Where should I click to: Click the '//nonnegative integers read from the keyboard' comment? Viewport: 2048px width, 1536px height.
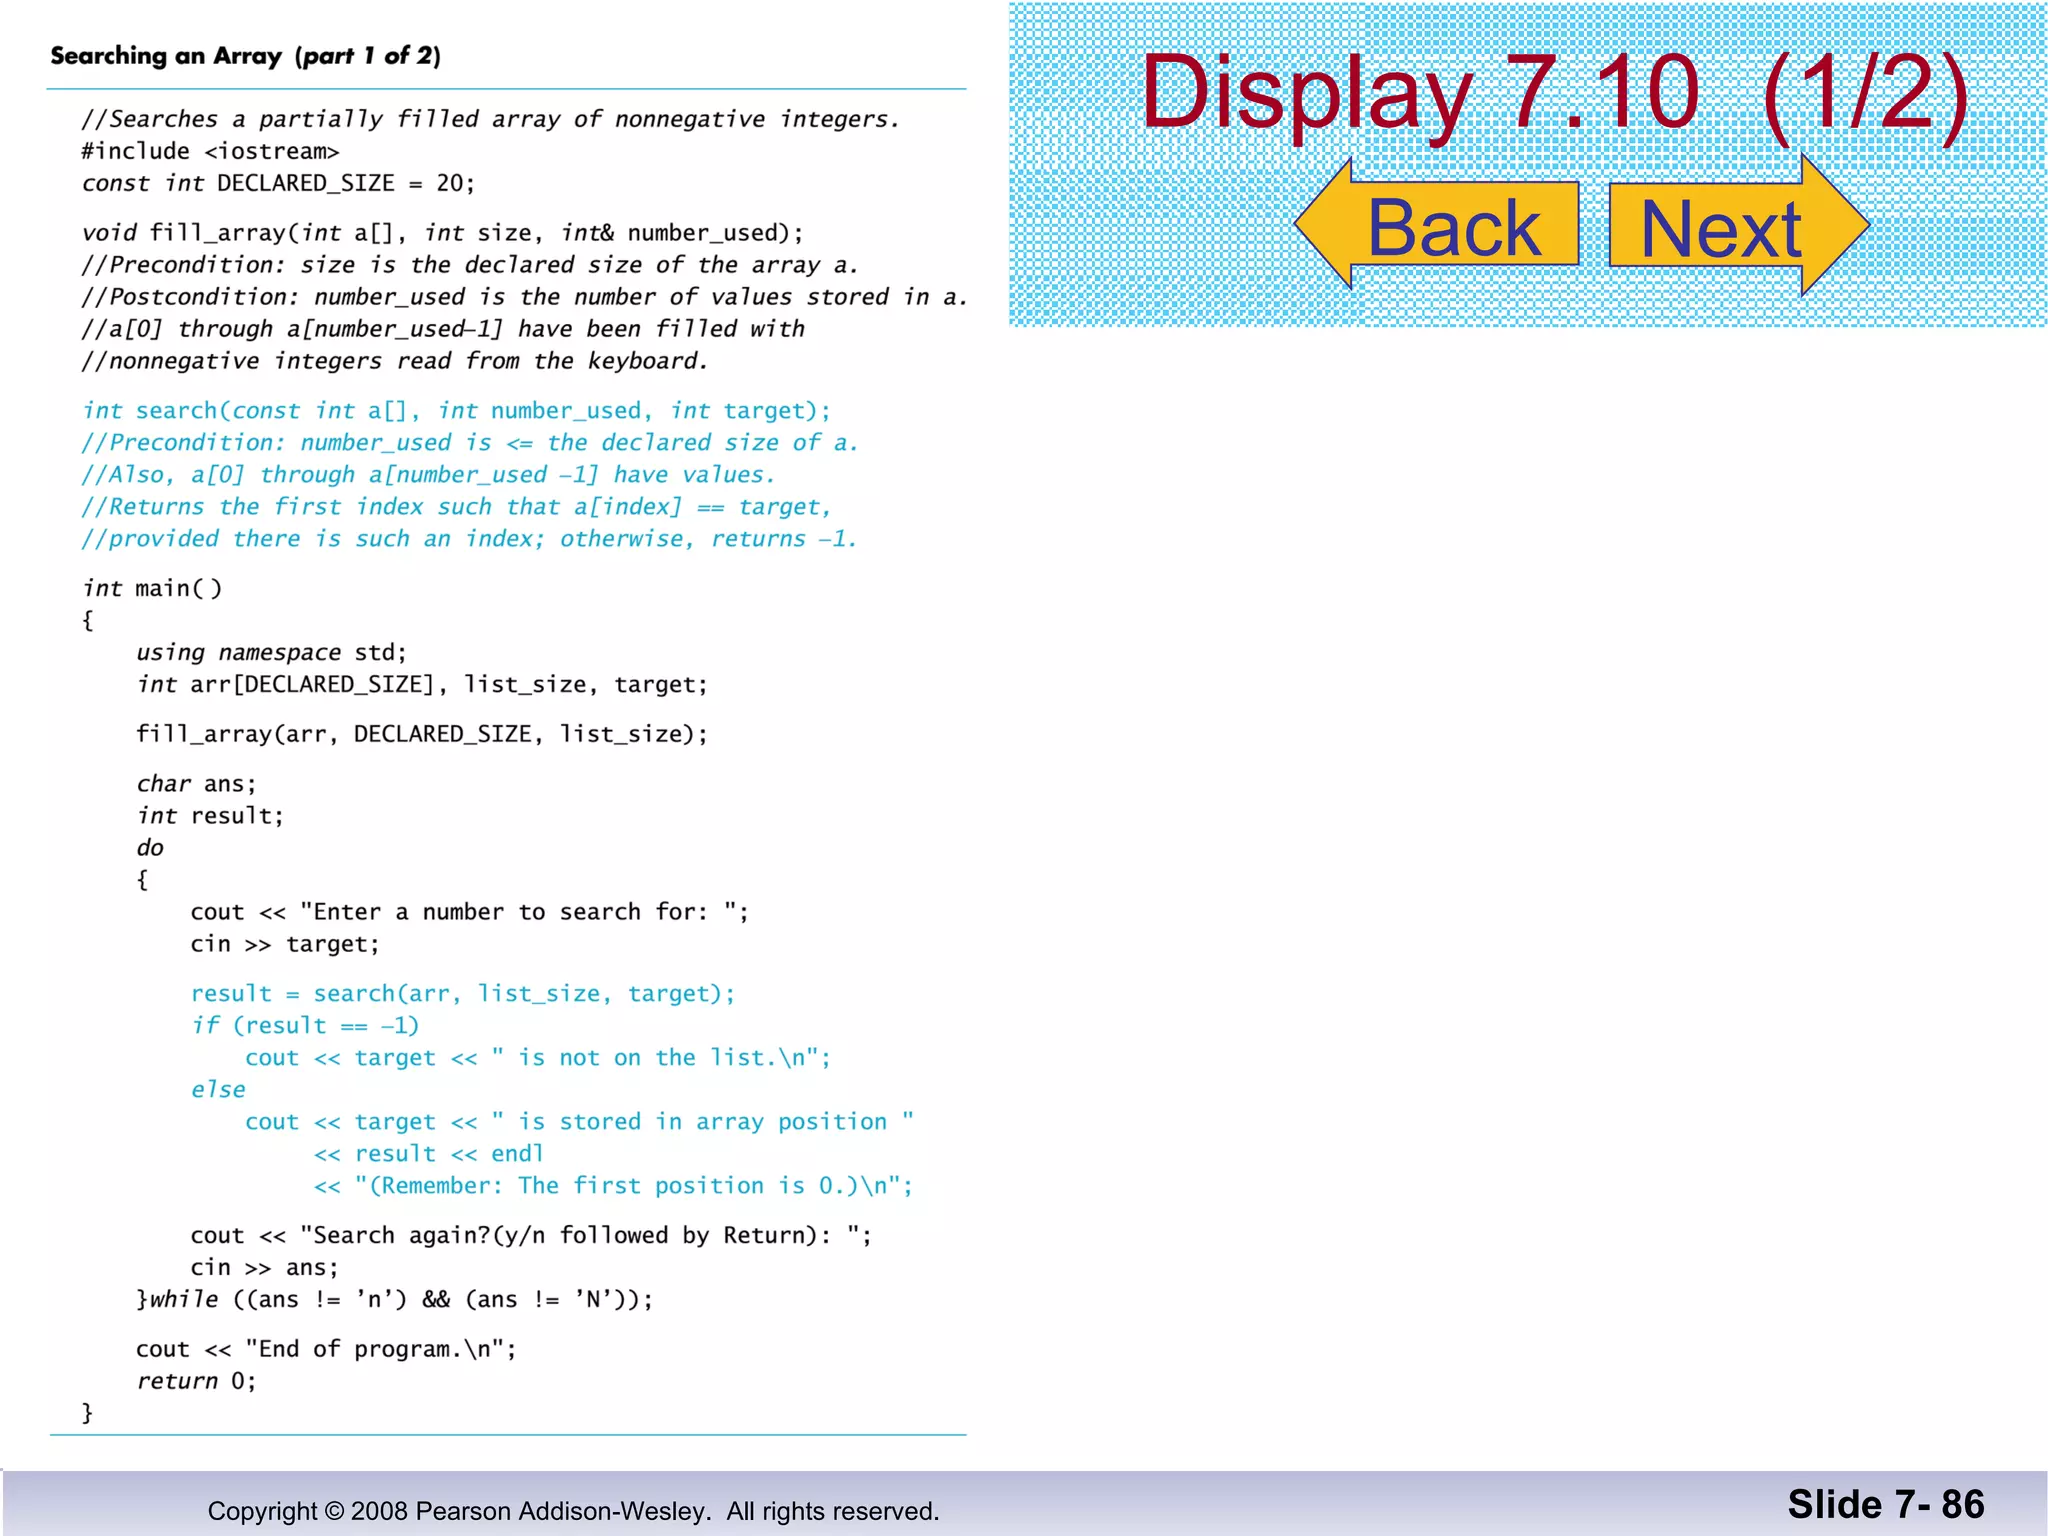point(395,361)
